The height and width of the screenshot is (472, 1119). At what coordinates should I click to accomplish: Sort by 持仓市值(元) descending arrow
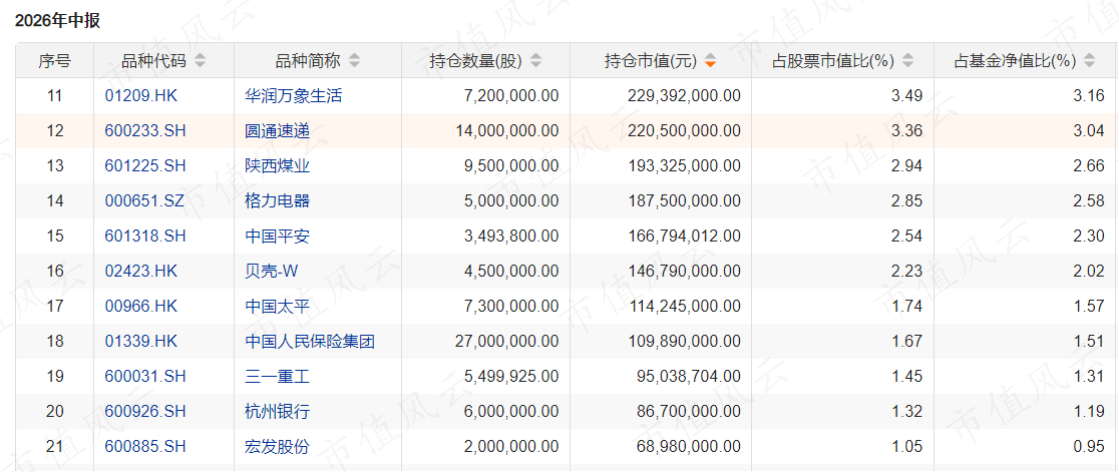click(710, 65)
